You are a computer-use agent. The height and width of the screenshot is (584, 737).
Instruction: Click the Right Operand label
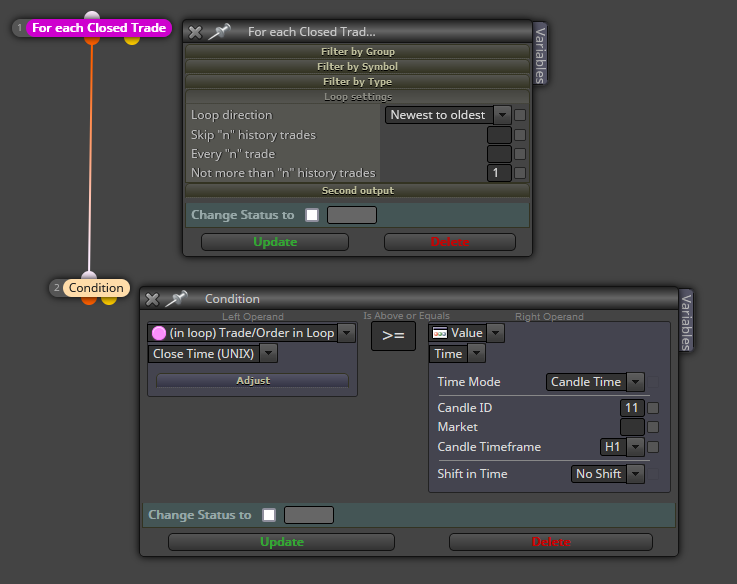tap(549, 316)
